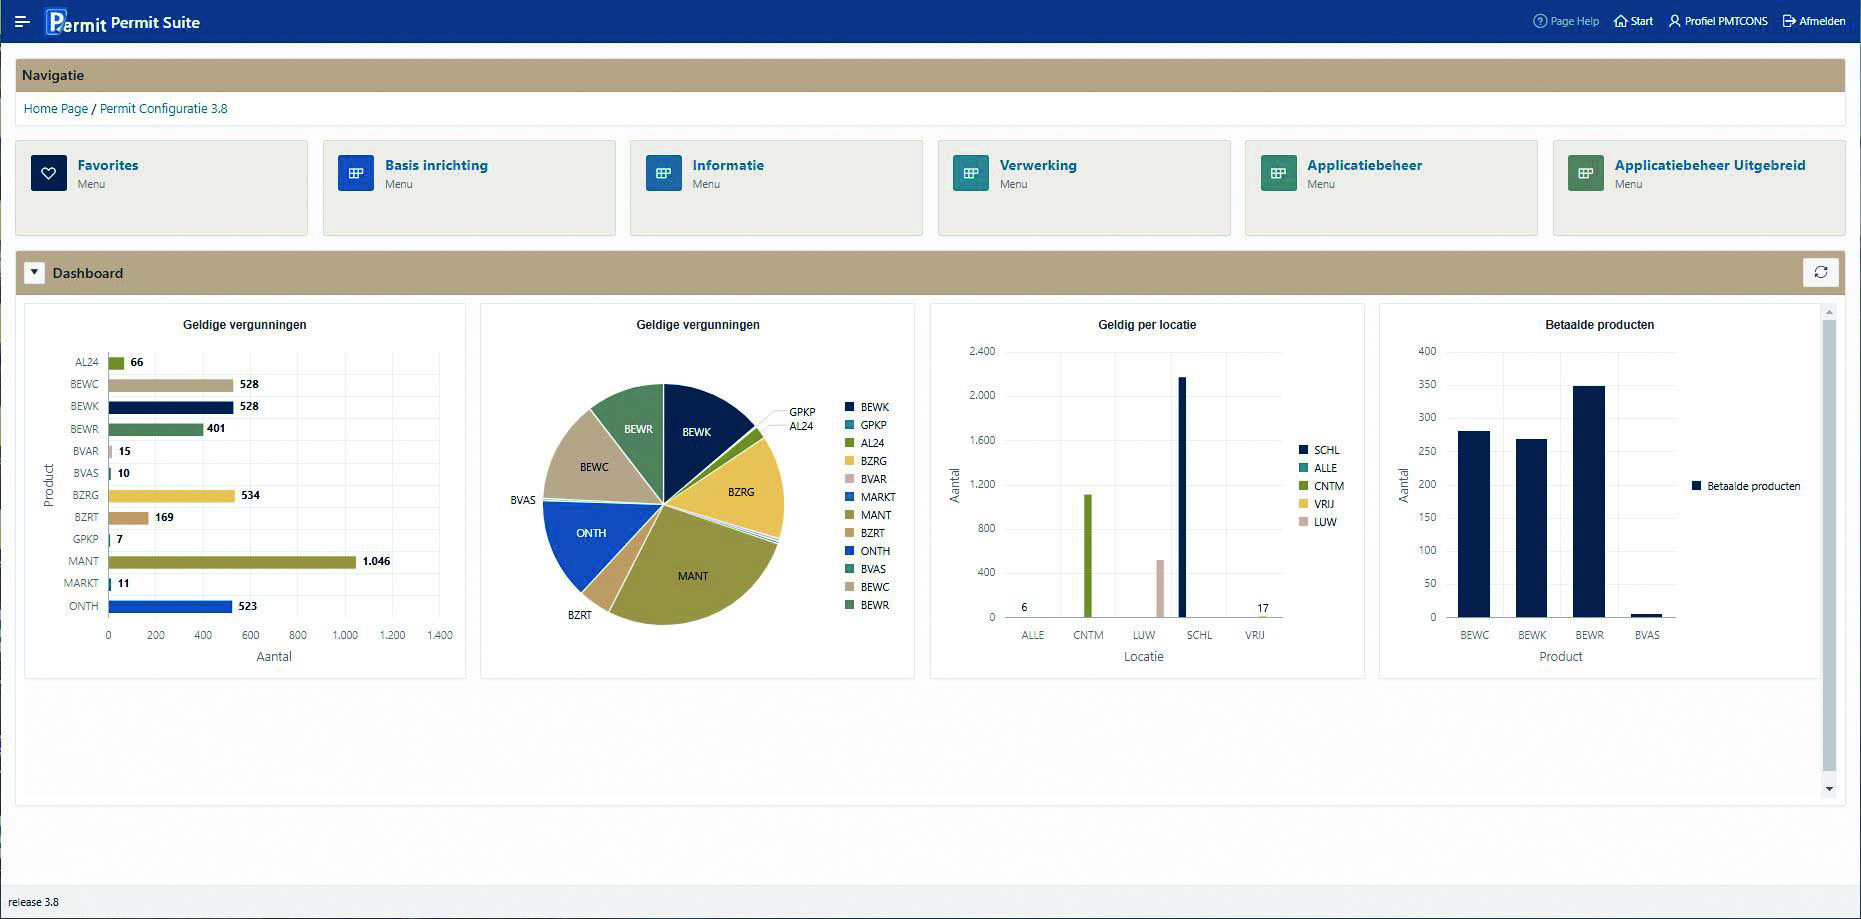Click the Basis inrichting menu icon
1861x919 pixels.
[x=355, y=172]
